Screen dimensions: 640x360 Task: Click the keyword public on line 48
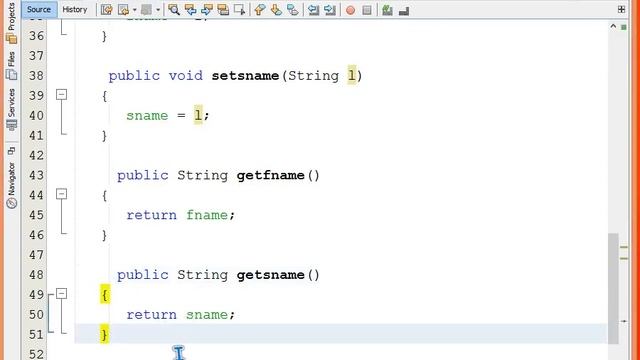pos(142,276)
